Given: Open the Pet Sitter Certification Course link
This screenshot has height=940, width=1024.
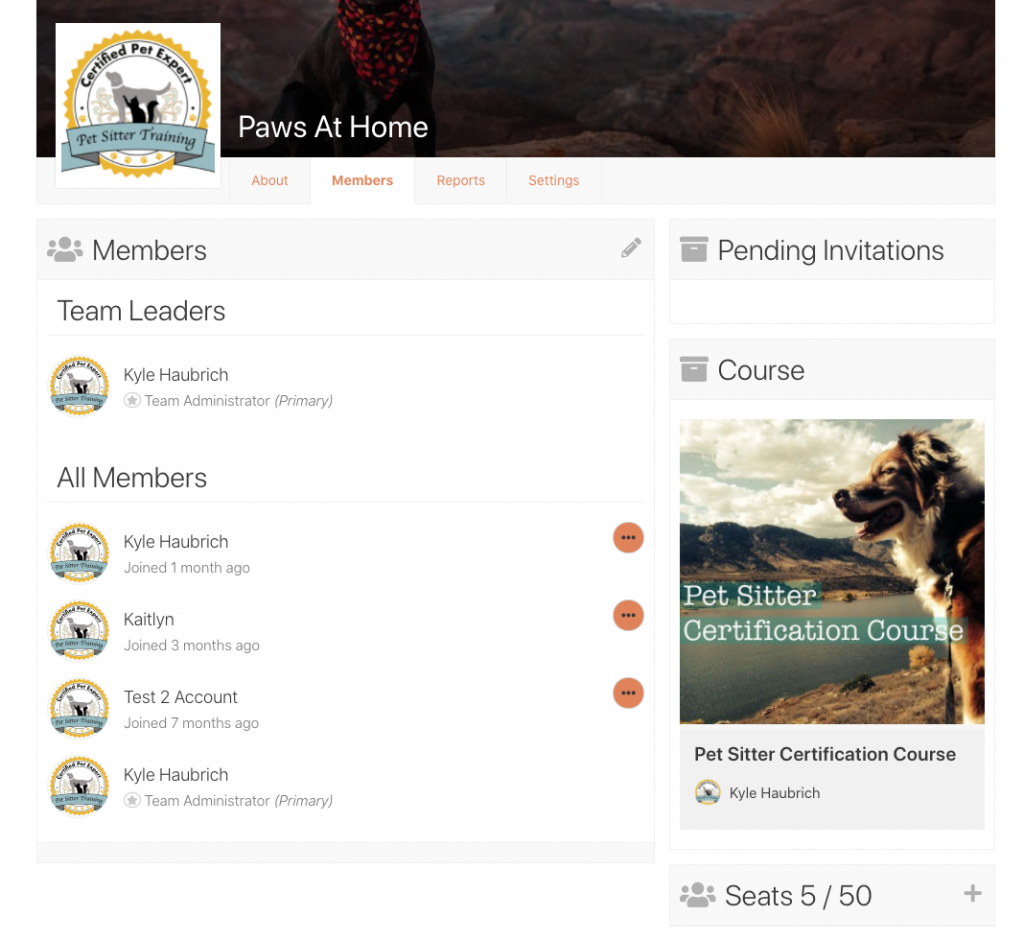Looking at the screenshot, I should (824, 754).
